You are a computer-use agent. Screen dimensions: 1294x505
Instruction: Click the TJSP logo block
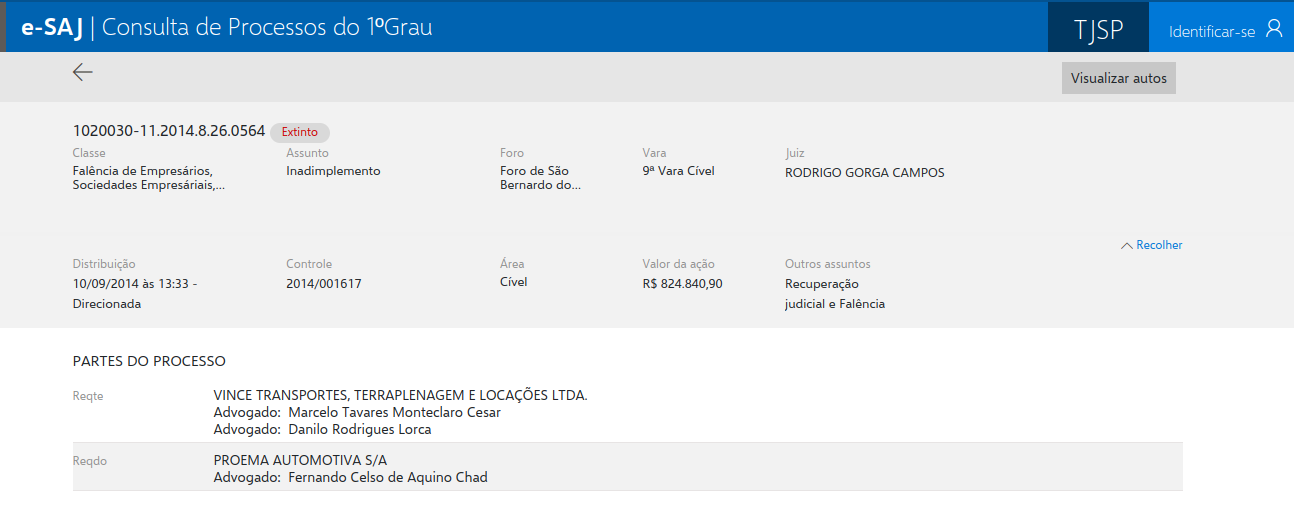click(x=1098, y=29)
